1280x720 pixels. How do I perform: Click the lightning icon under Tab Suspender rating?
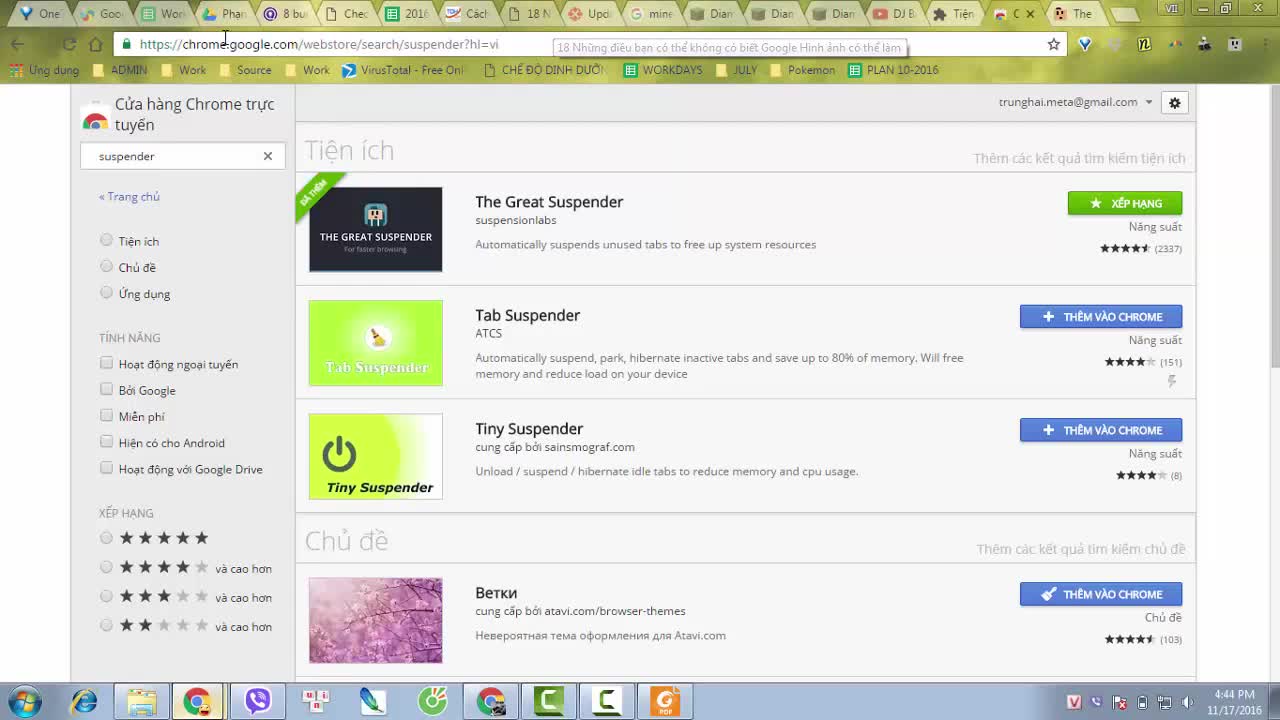(x=1172, y=381)
